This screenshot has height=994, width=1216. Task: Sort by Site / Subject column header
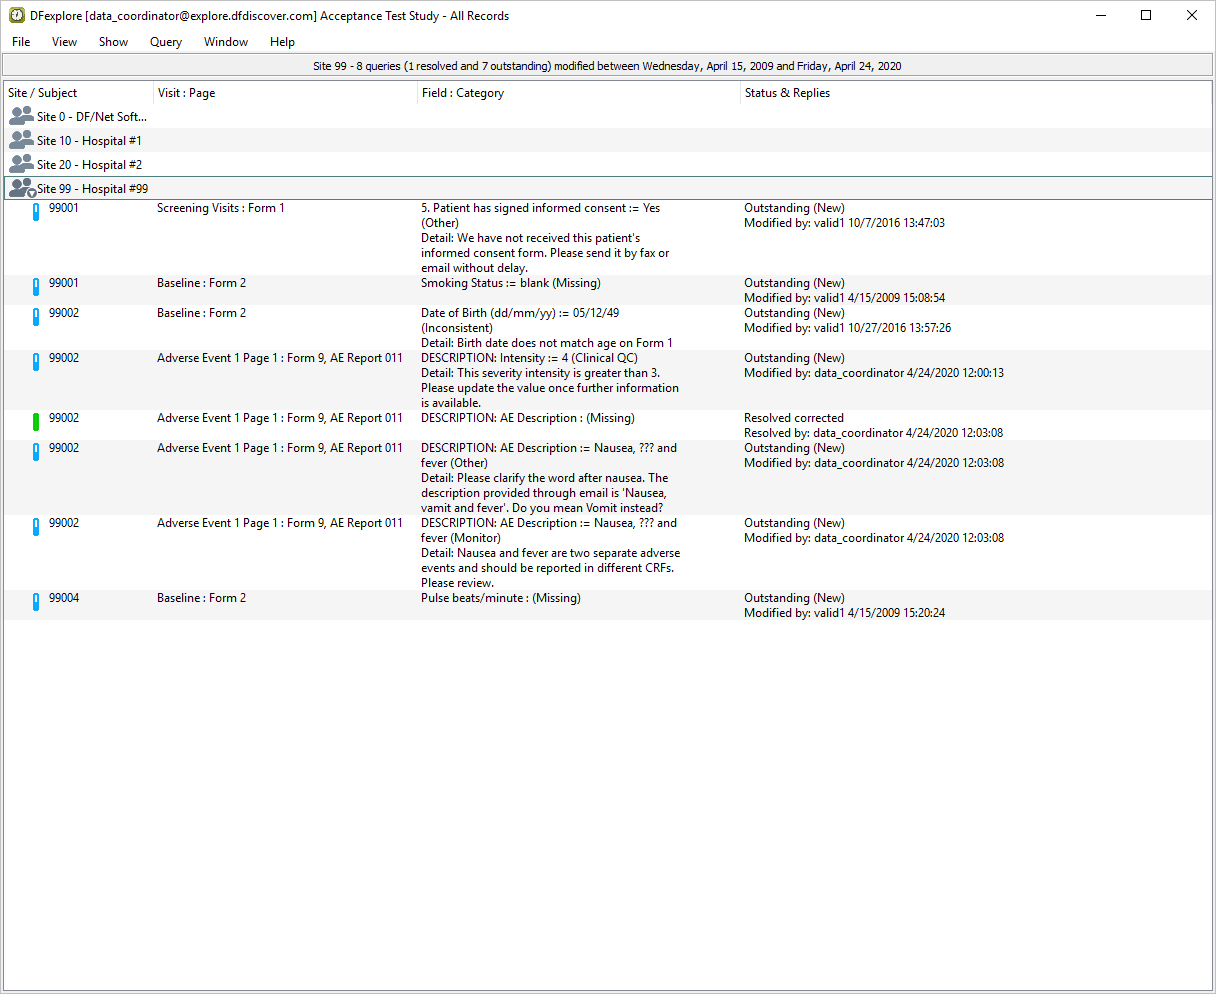coord(43,93)
